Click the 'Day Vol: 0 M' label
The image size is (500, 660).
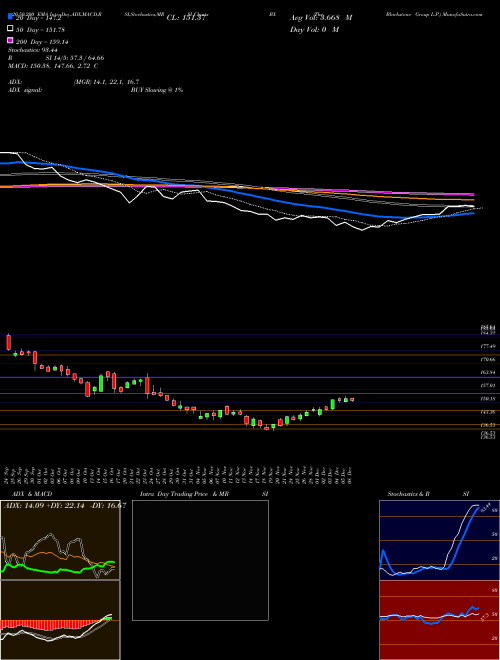pos(314,30)
